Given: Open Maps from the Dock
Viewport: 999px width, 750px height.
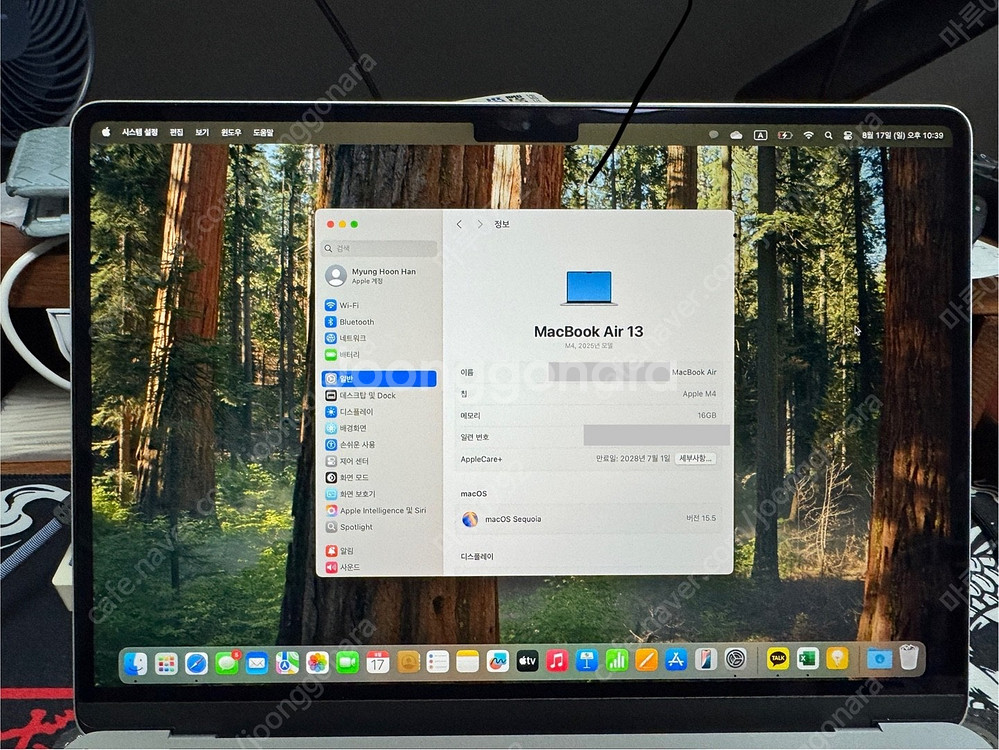Looking at the screenshot, I should (287, 663).
